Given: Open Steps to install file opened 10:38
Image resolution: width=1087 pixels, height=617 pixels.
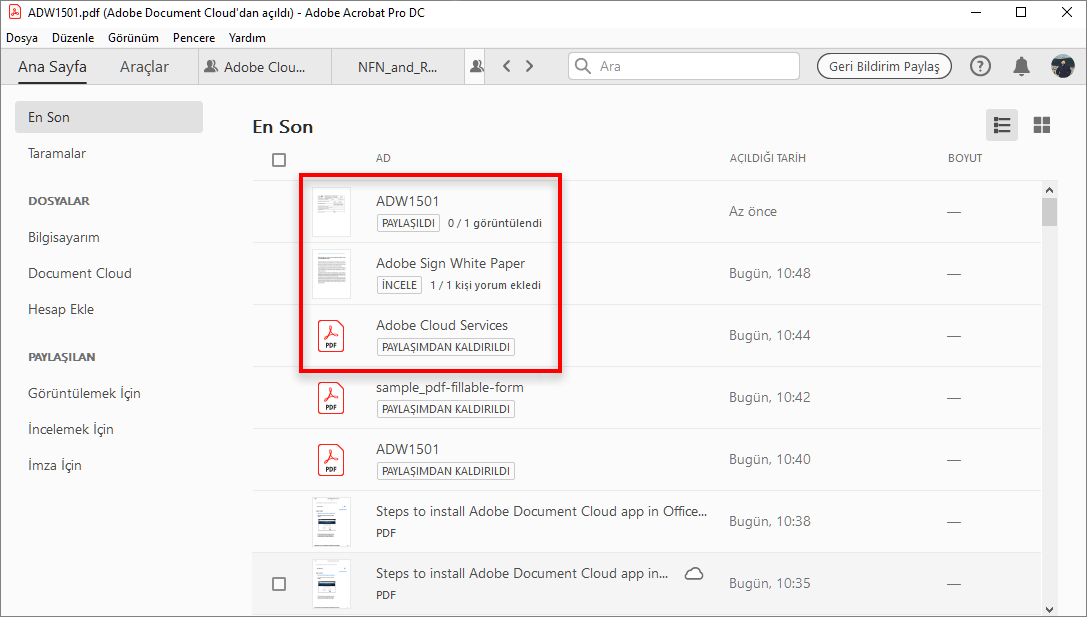Looking at the screenshot, I should pos(541,512).
